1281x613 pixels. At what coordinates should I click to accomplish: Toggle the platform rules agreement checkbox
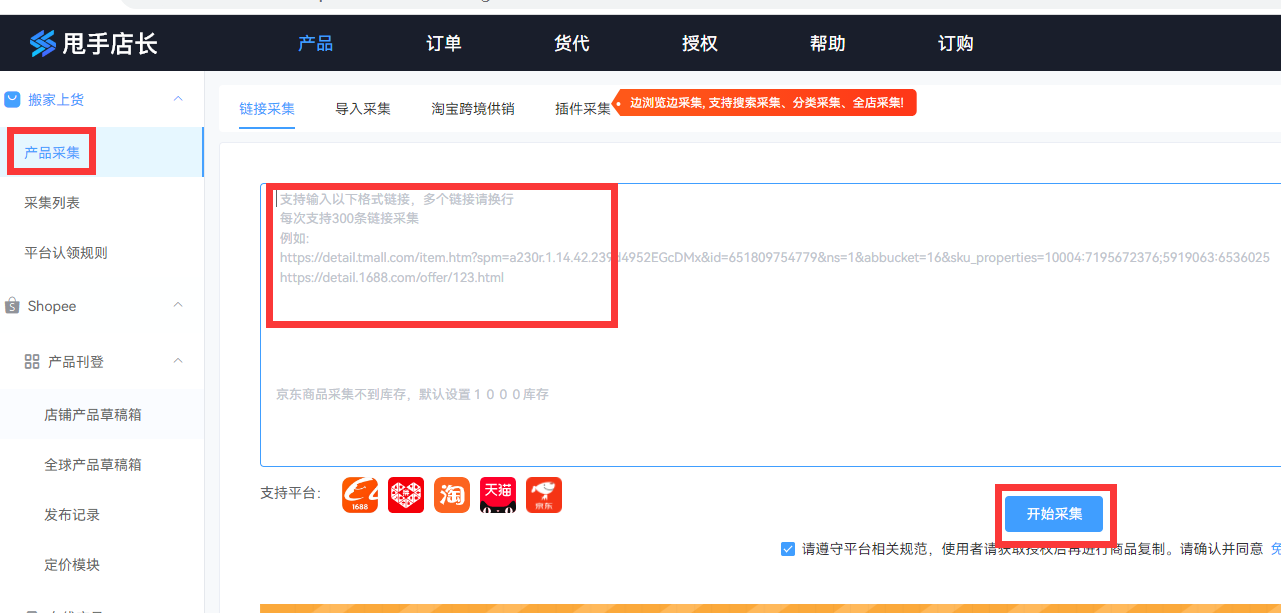click(788, 549)
